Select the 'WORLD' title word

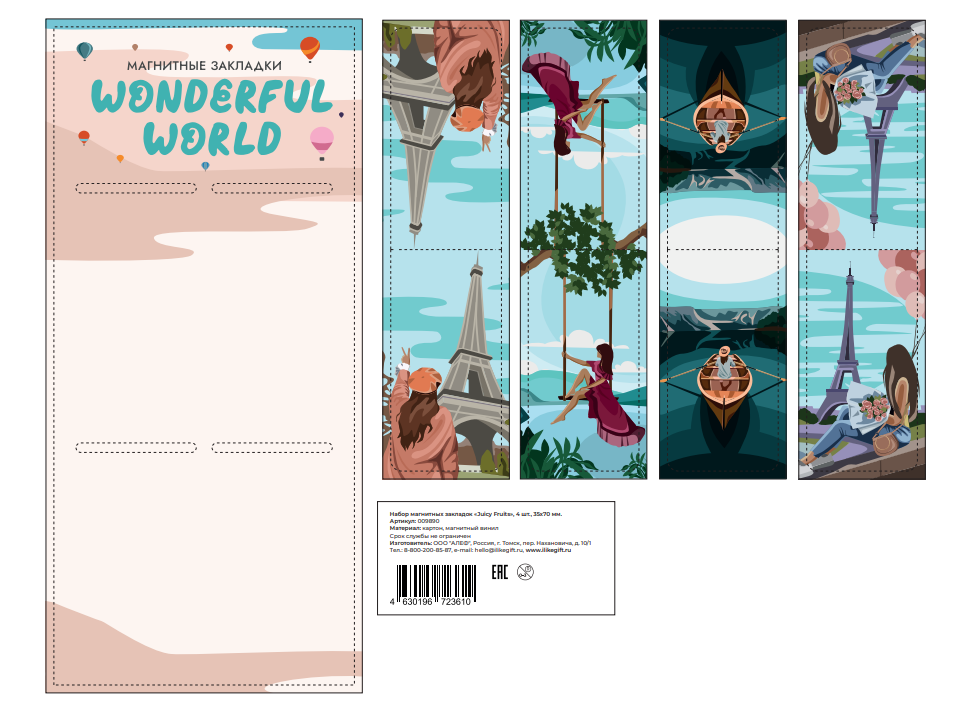212,138
